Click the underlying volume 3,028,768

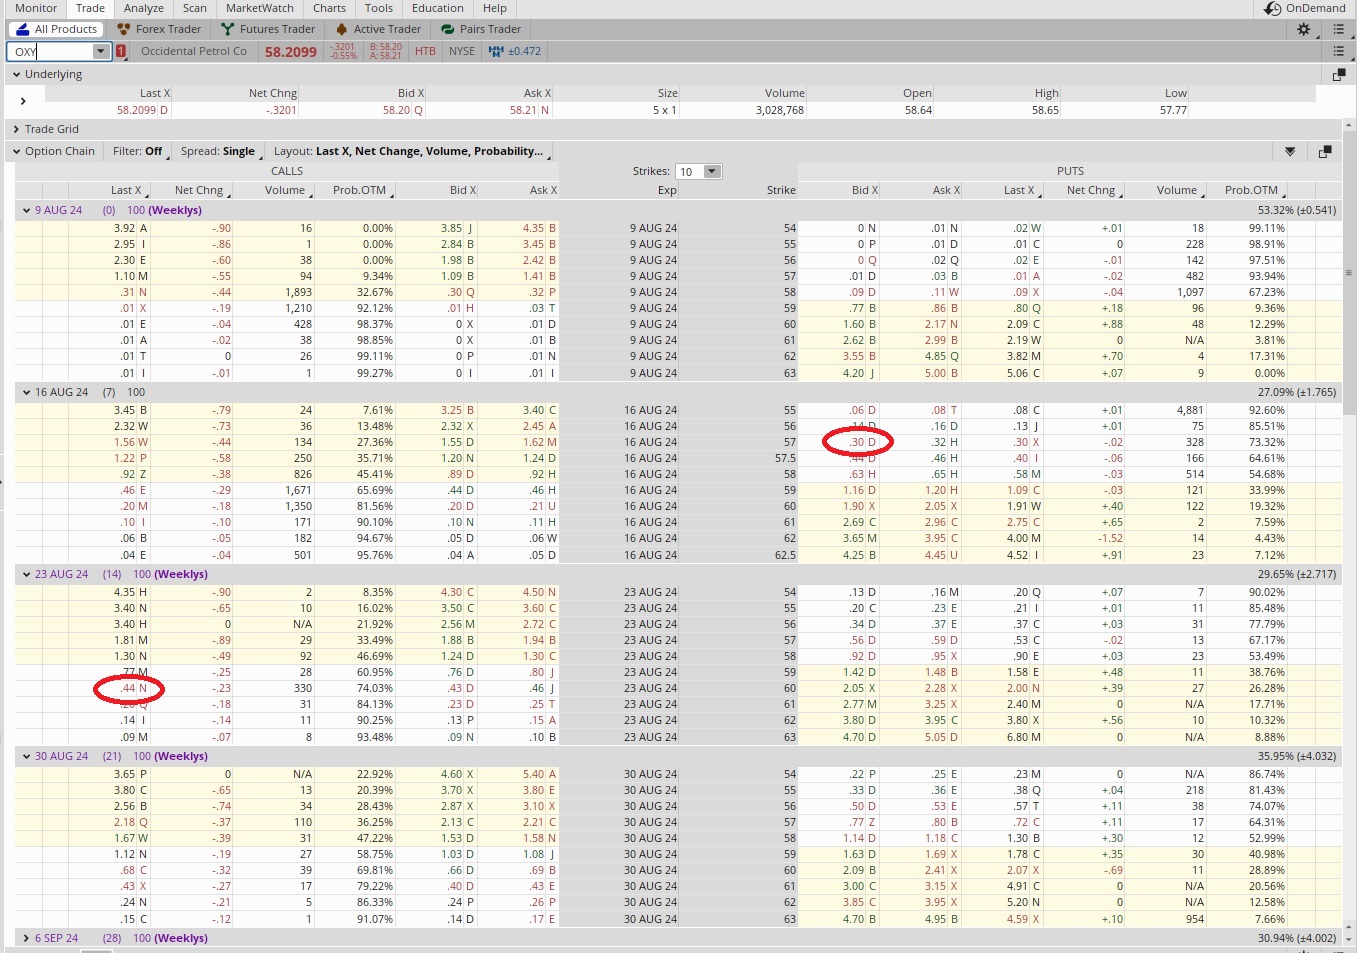pos(780,110)
